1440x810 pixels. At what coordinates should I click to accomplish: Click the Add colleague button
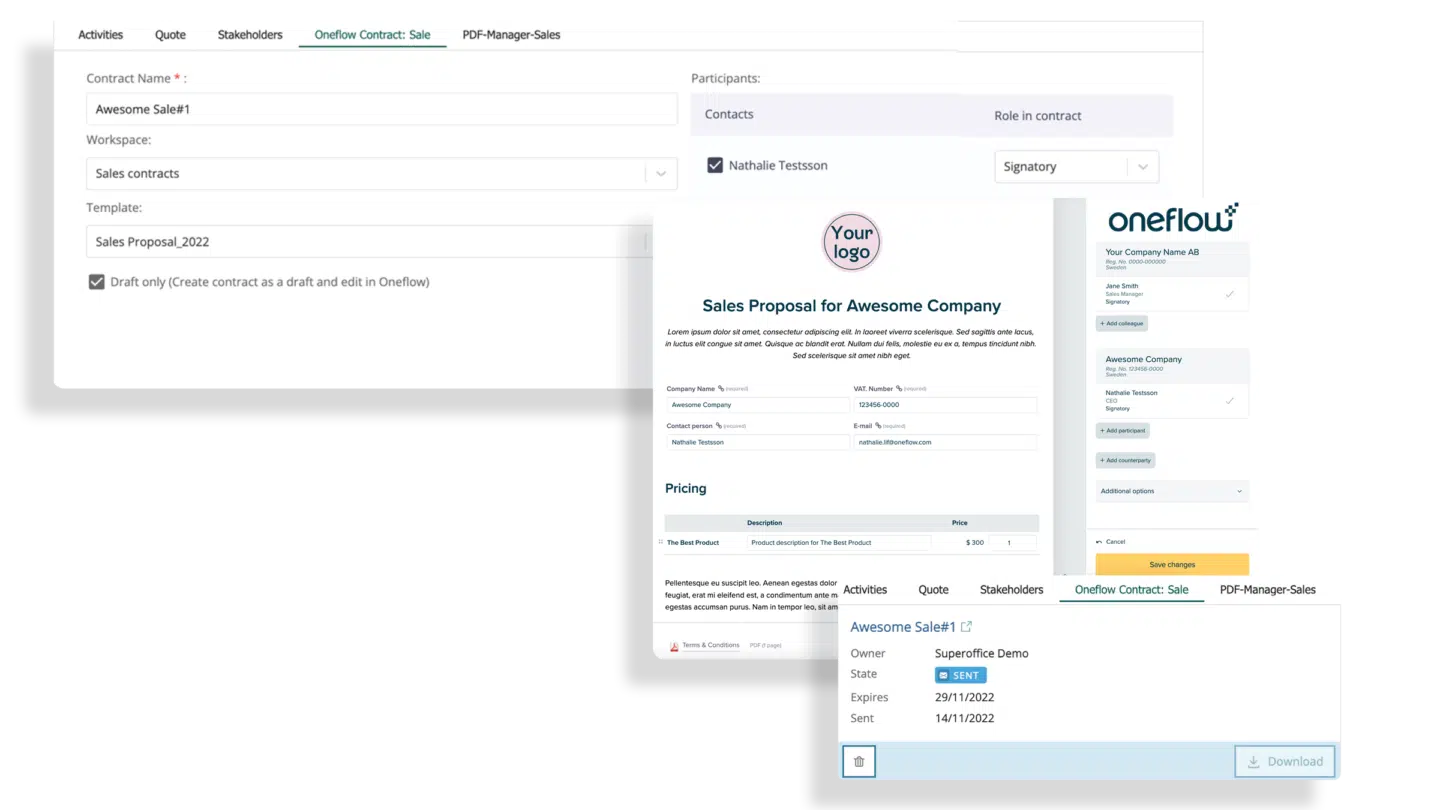pyautogui.click(x=1122, y=324)
